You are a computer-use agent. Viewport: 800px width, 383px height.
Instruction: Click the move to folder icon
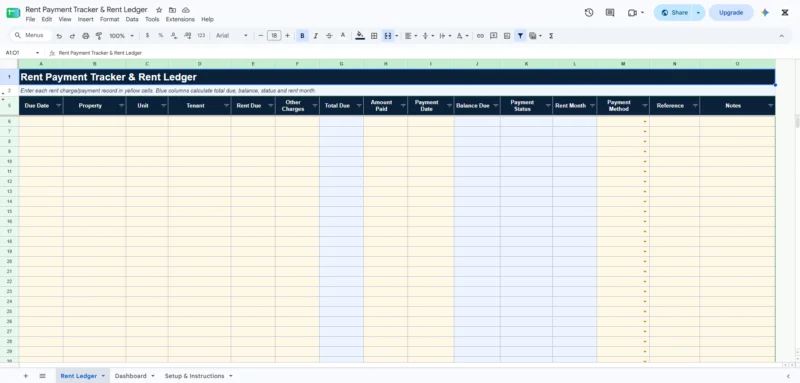click(172, 10)
